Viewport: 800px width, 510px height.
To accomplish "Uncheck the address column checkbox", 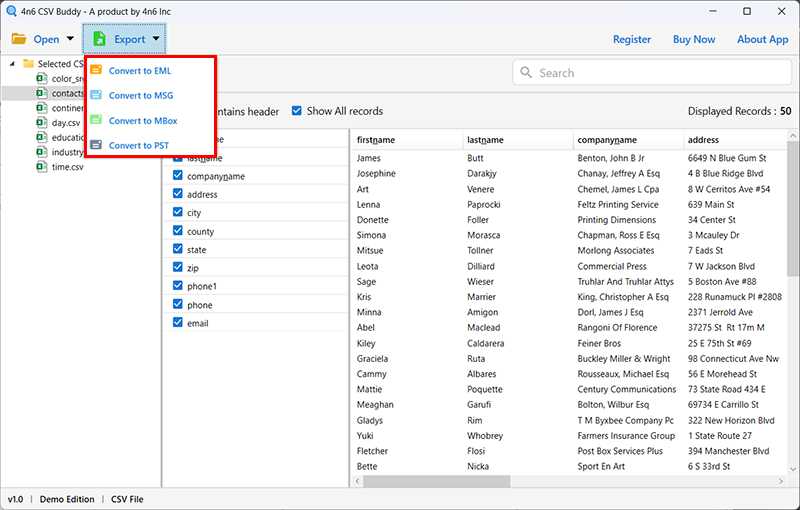I will [178, 194].
